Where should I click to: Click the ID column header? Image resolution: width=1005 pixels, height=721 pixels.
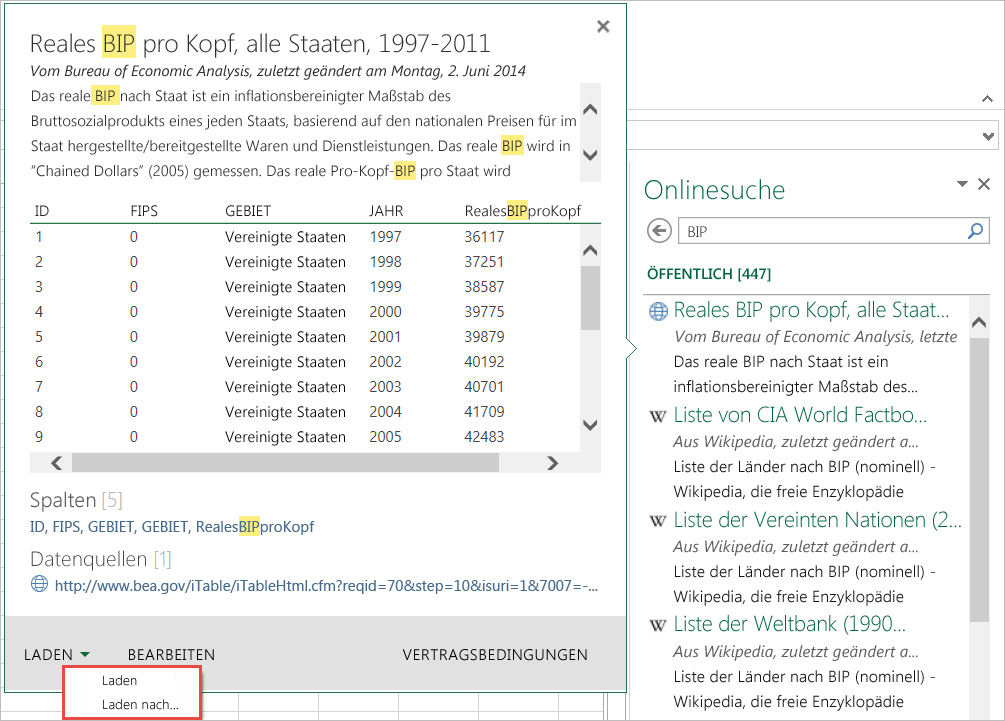[42, 211]
